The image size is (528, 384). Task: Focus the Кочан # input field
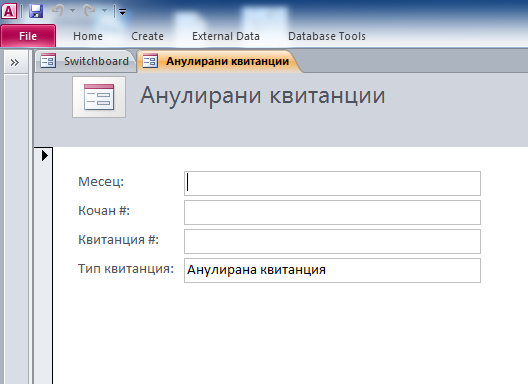pyautogui.click(x=332, y=213)
